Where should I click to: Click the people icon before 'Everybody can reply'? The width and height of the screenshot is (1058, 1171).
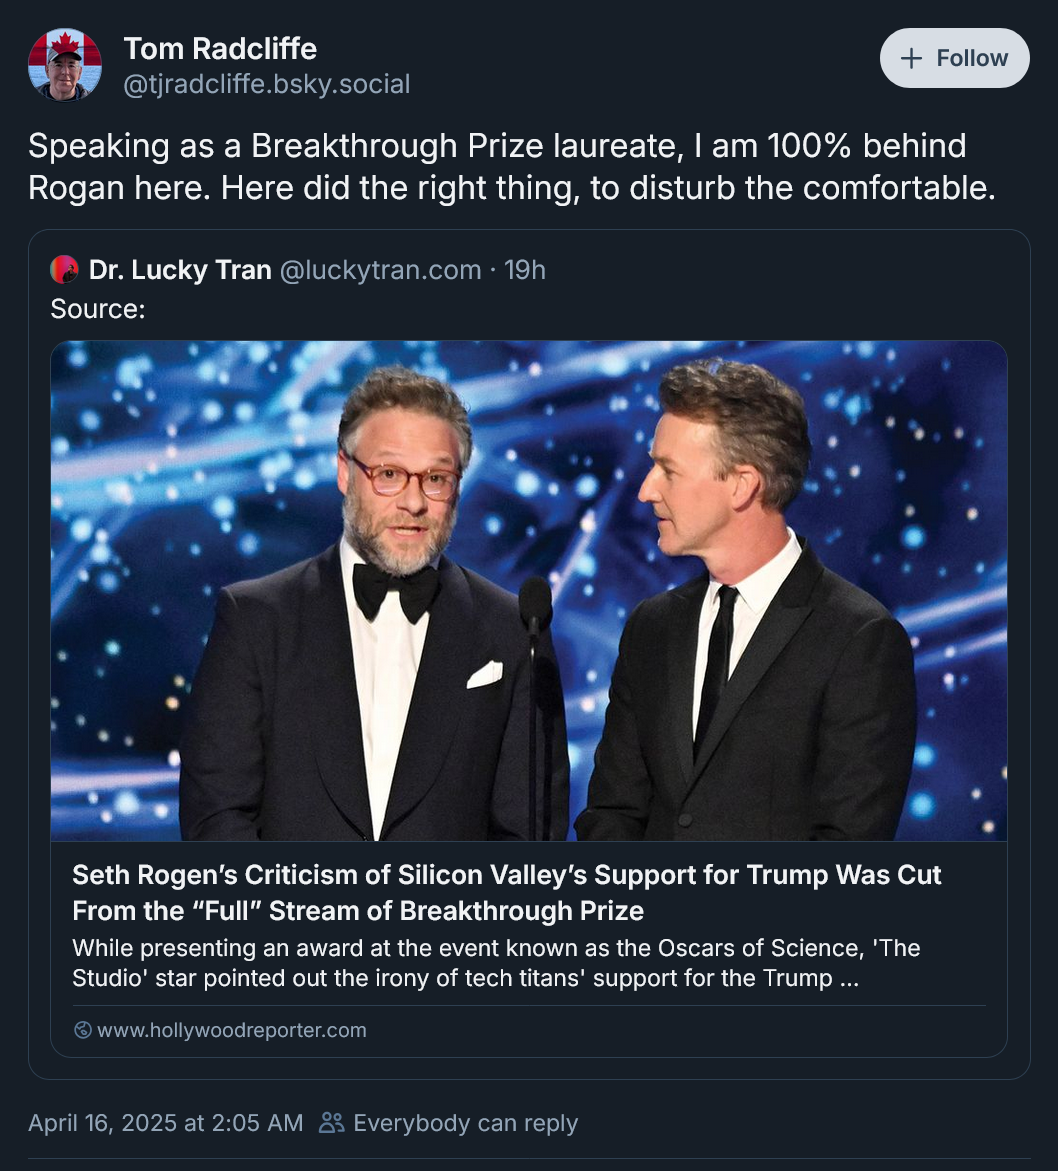331,1123
